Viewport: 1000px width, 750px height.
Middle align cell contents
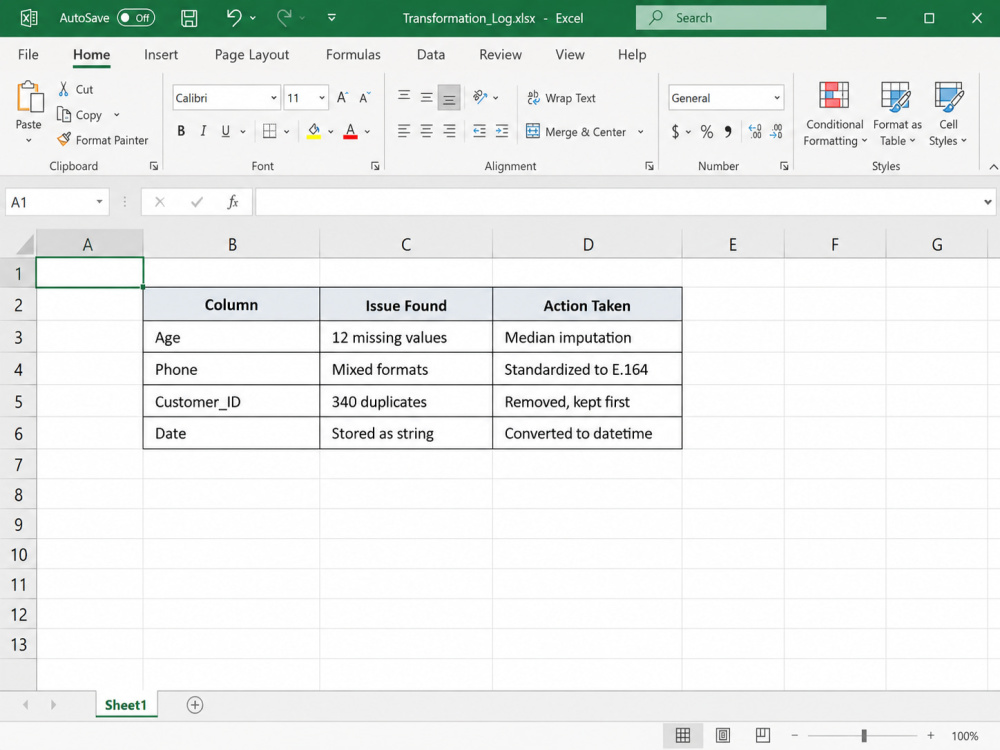427,98
